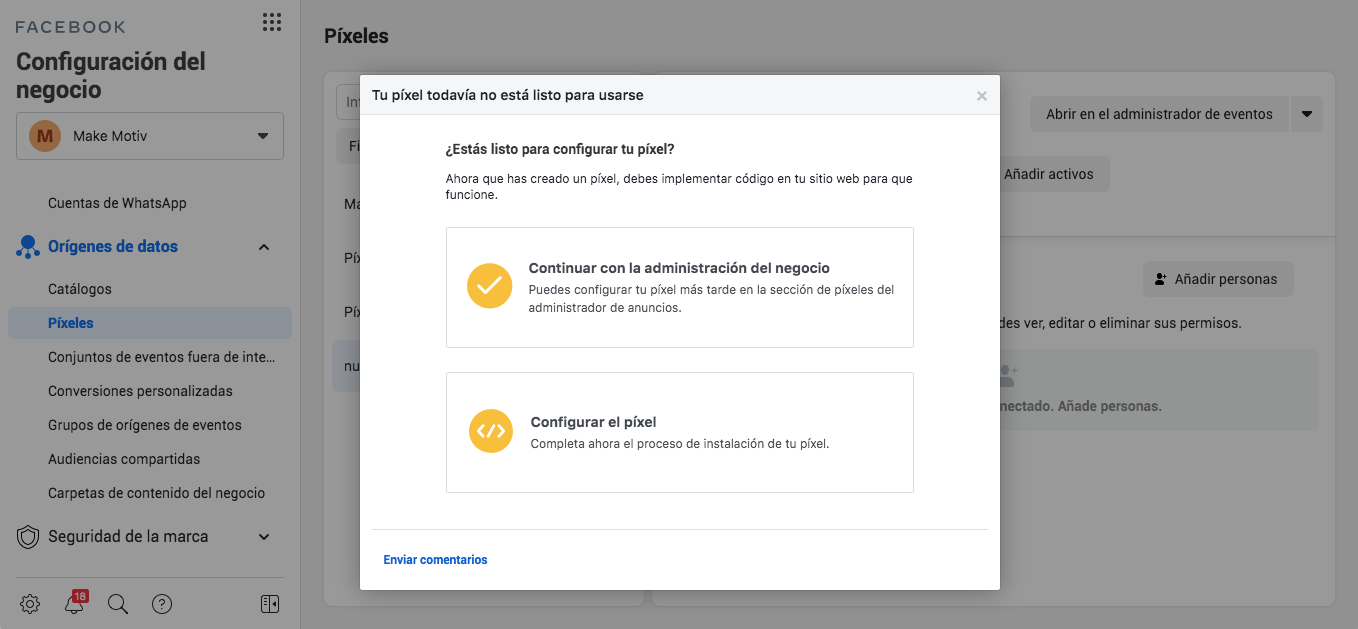Open Cuentas de WhatsApp in sidebar
Image resolution: width=1358 pixels, height=629 pixels.
[x=117, y=203]
